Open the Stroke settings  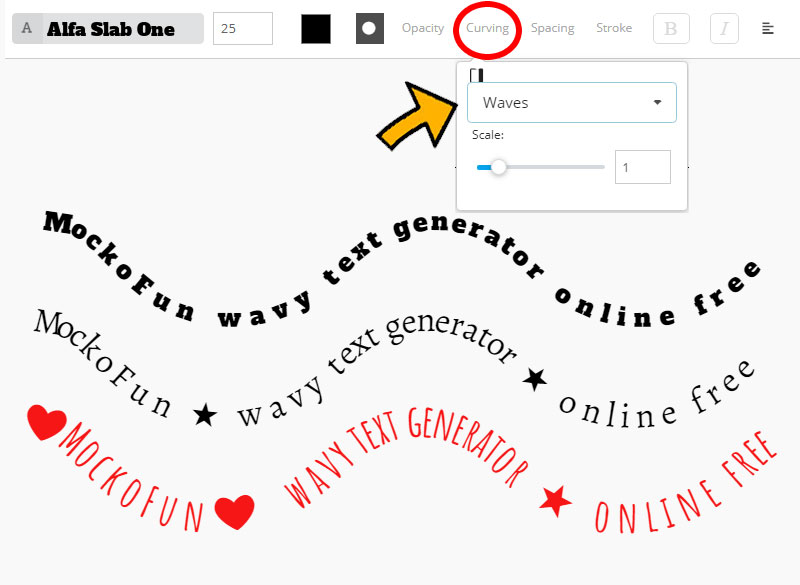coord(614,28)
